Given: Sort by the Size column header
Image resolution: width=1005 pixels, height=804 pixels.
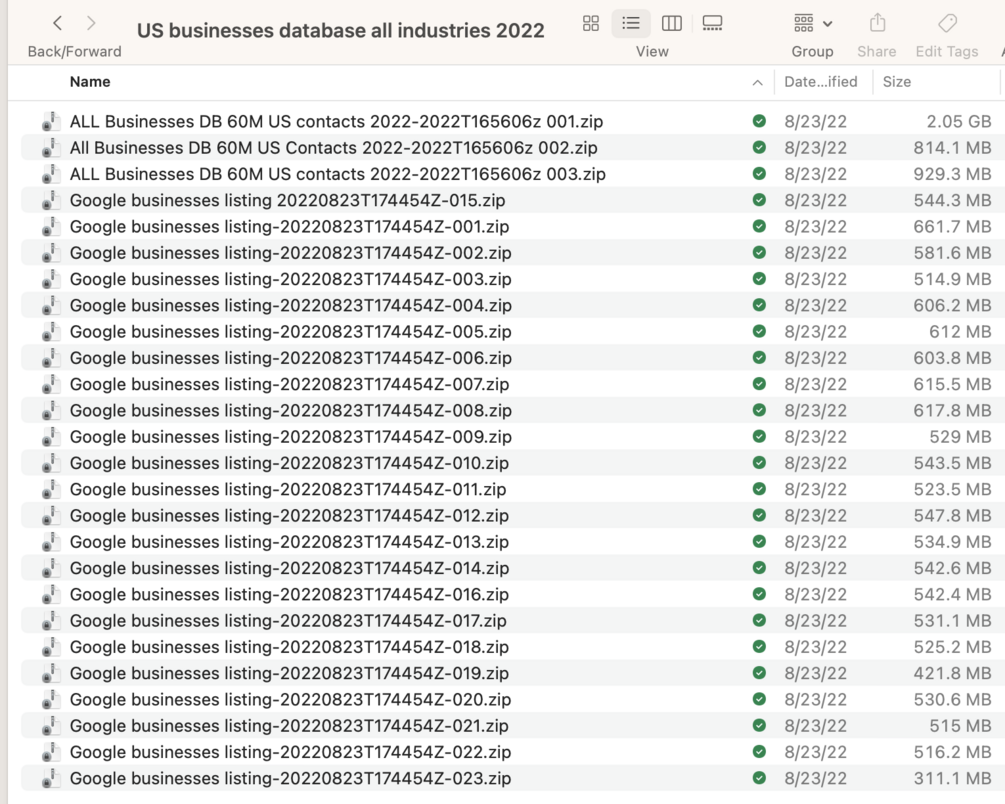Looking at the screenshot, I should click(x=897, y=82).
